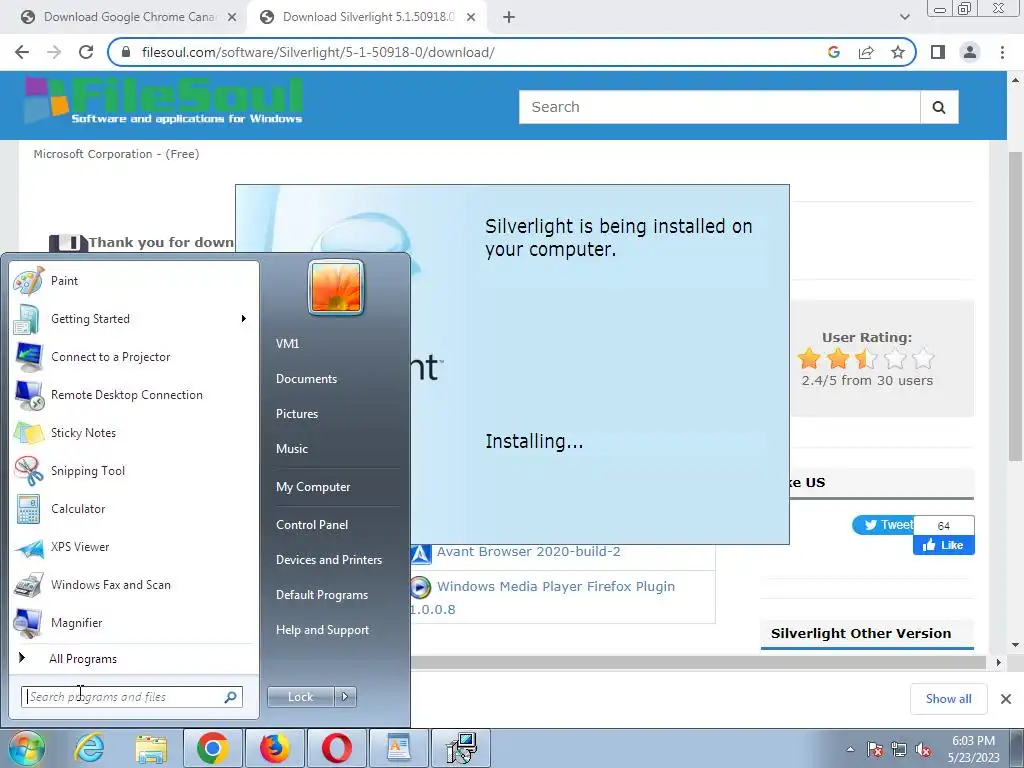Open My Computer
This screenshot has height=768, width=1024.
point(313,487)
